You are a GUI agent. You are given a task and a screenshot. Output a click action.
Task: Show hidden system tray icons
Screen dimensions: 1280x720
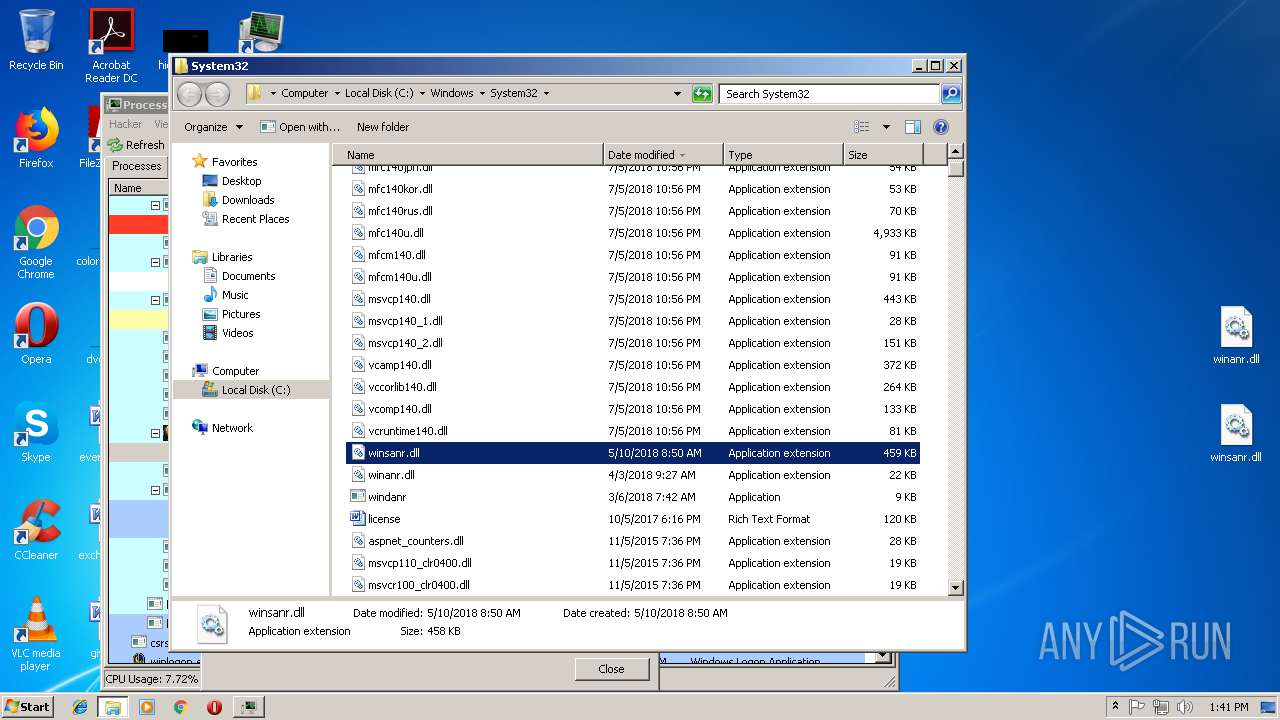click(1115, 707)
